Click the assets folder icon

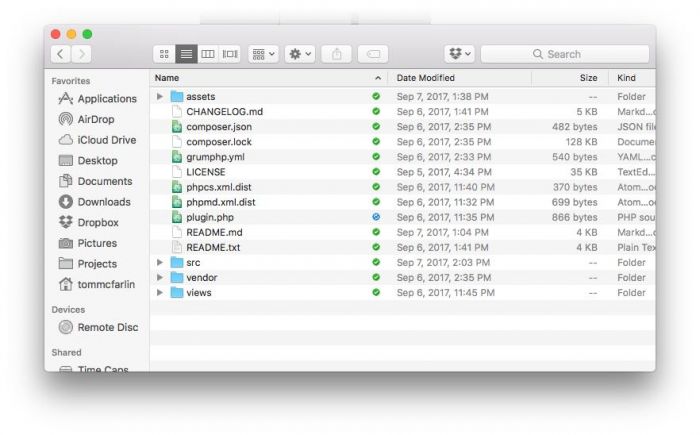coord(177,96)
